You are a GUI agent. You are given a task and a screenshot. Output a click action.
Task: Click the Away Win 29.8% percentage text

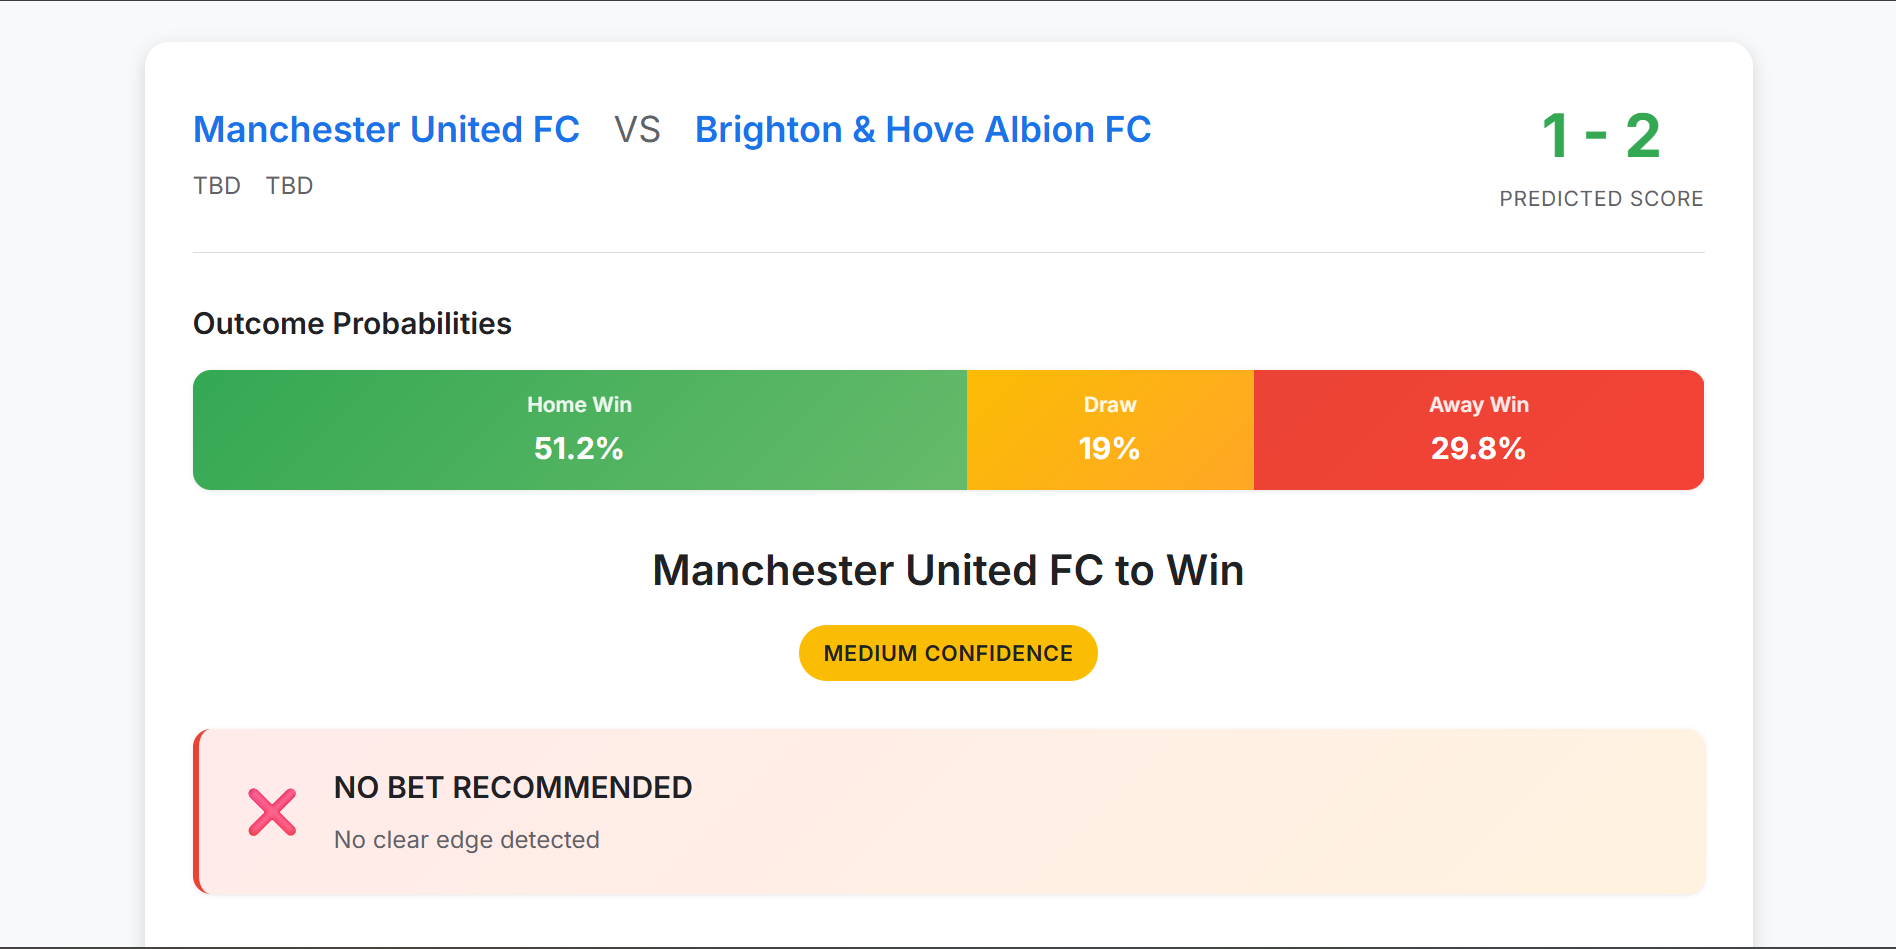coord(1478,449)
